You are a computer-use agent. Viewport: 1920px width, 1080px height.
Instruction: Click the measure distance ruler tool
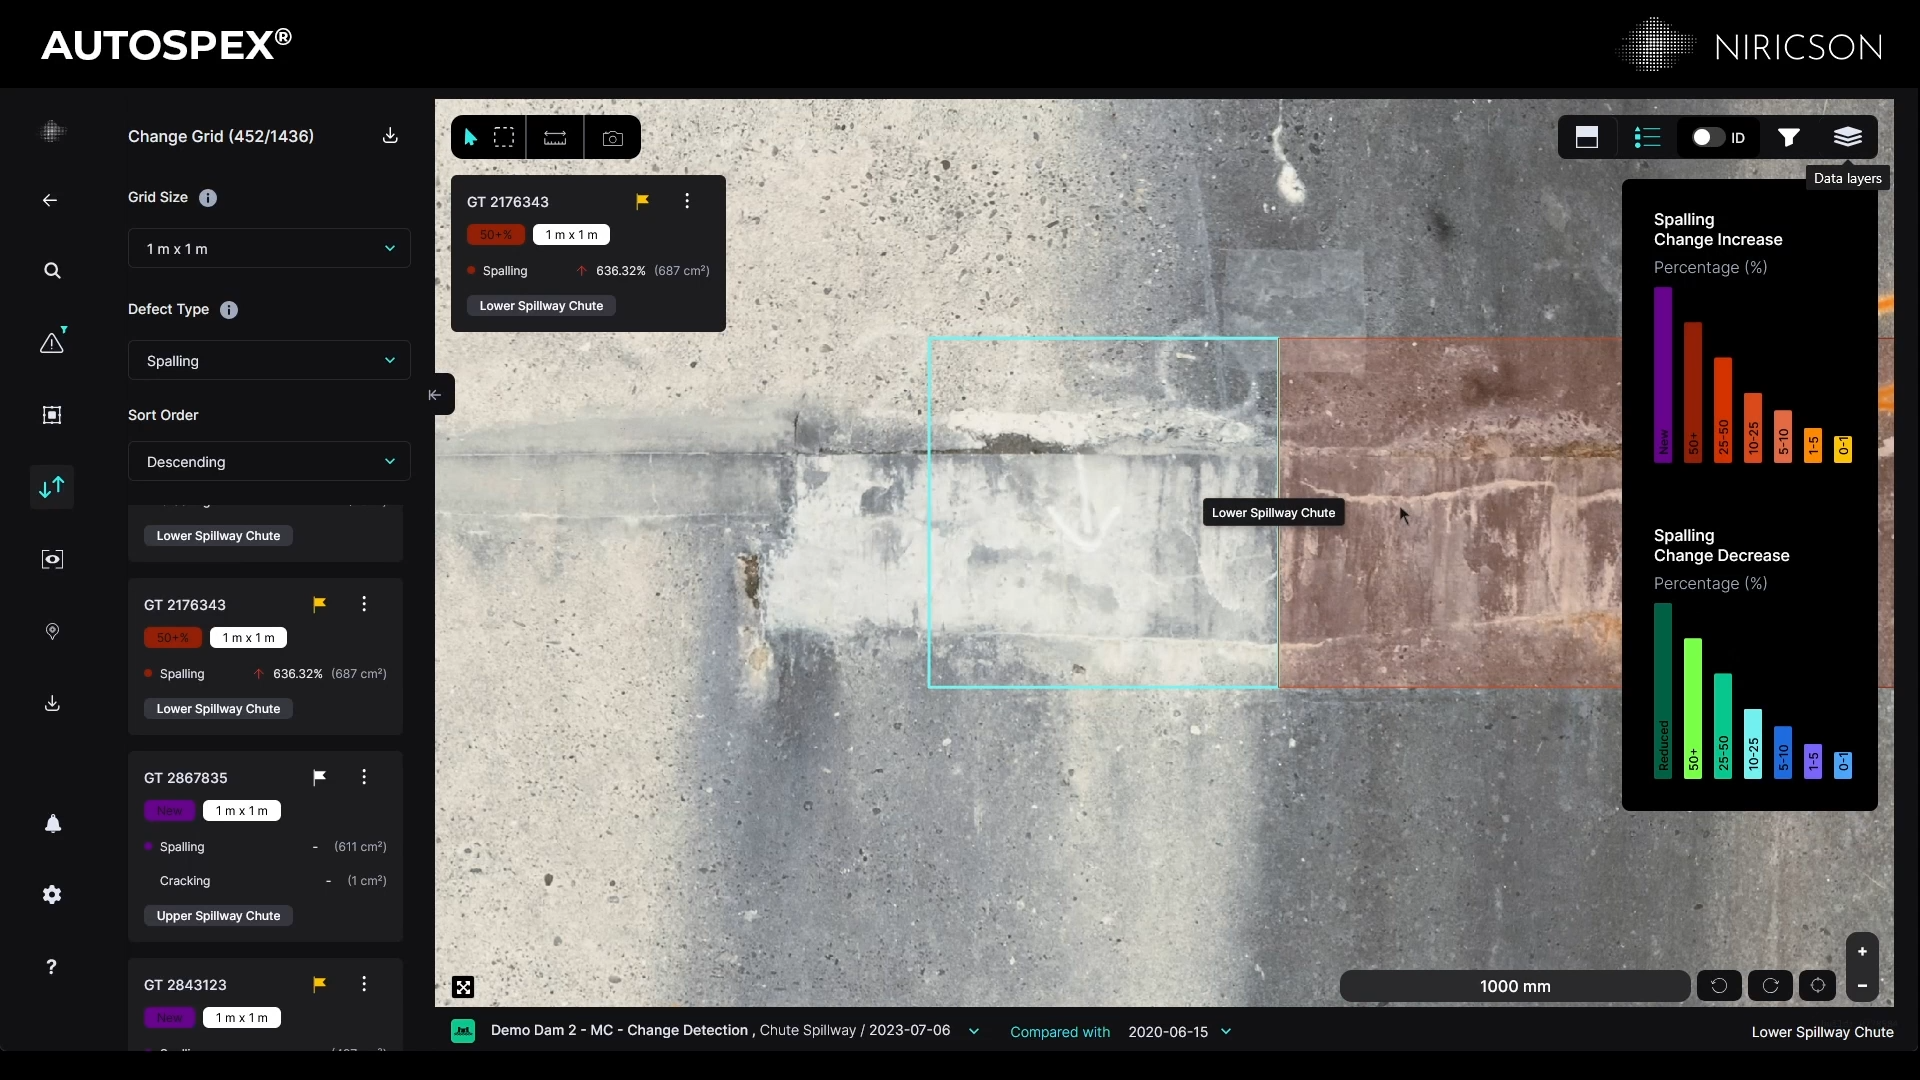pyautogui.click(x=555, y=138)
